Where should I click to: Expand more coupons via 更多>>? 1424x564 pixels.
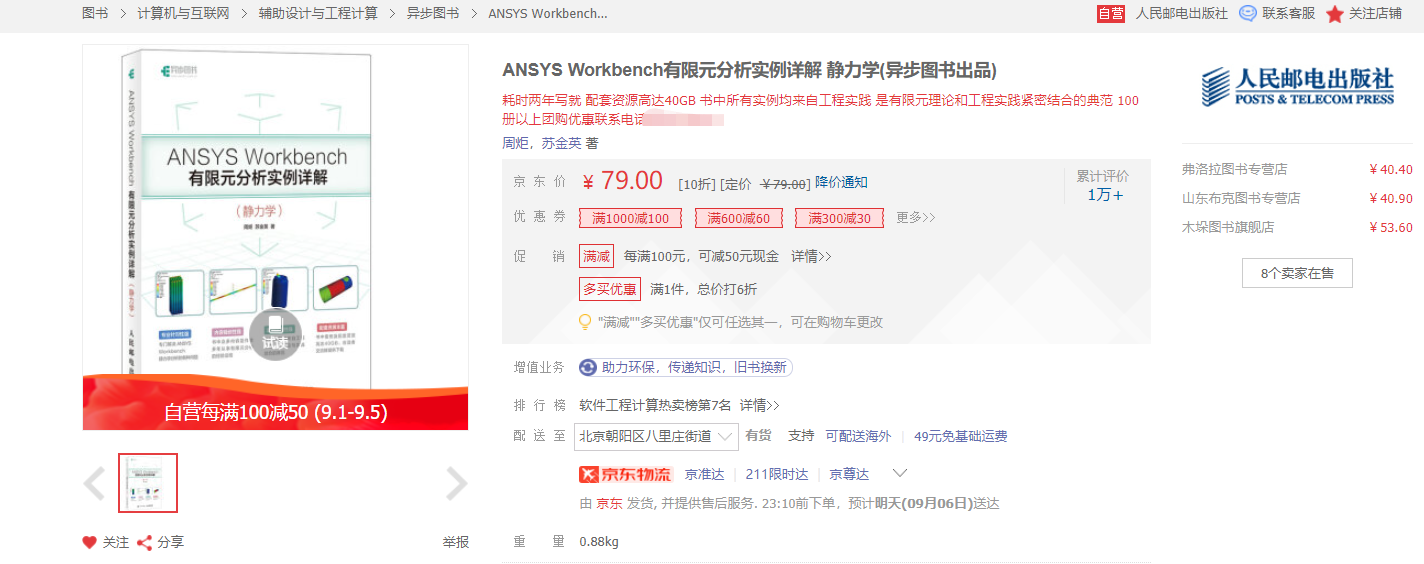coord(916,217)
